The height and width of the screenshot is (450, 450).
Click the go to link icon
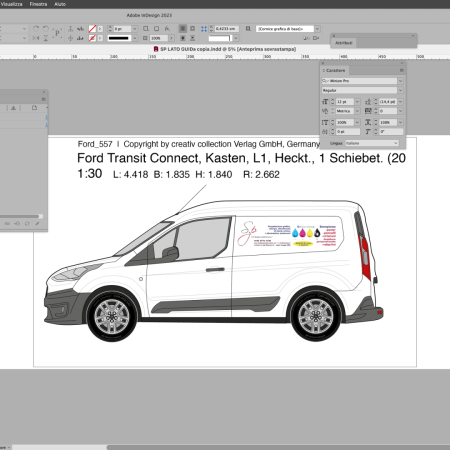(17, 223)
